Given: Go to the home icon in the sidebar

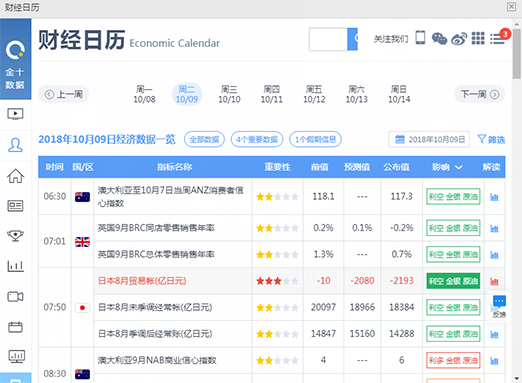Looking at the screenshot, I should pyautogui.click(x=15, y=176).
